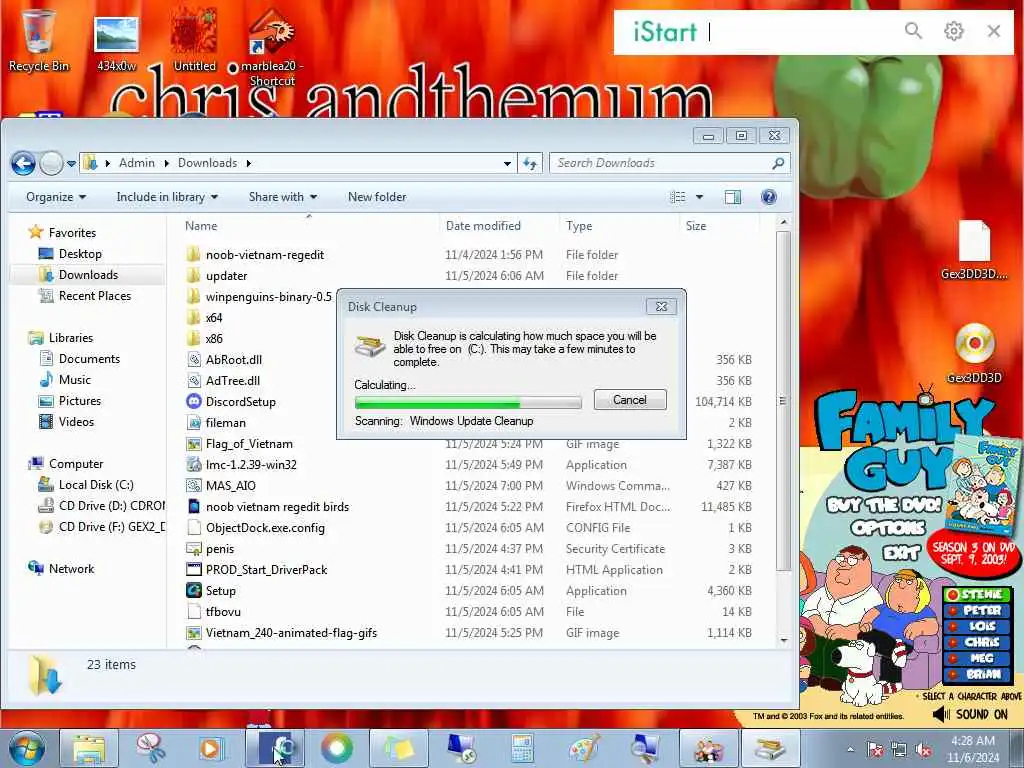The image size is (1024, 768).
Task: Close the iStart search bar
Action: pyautogui.click(x=993, y=31)
